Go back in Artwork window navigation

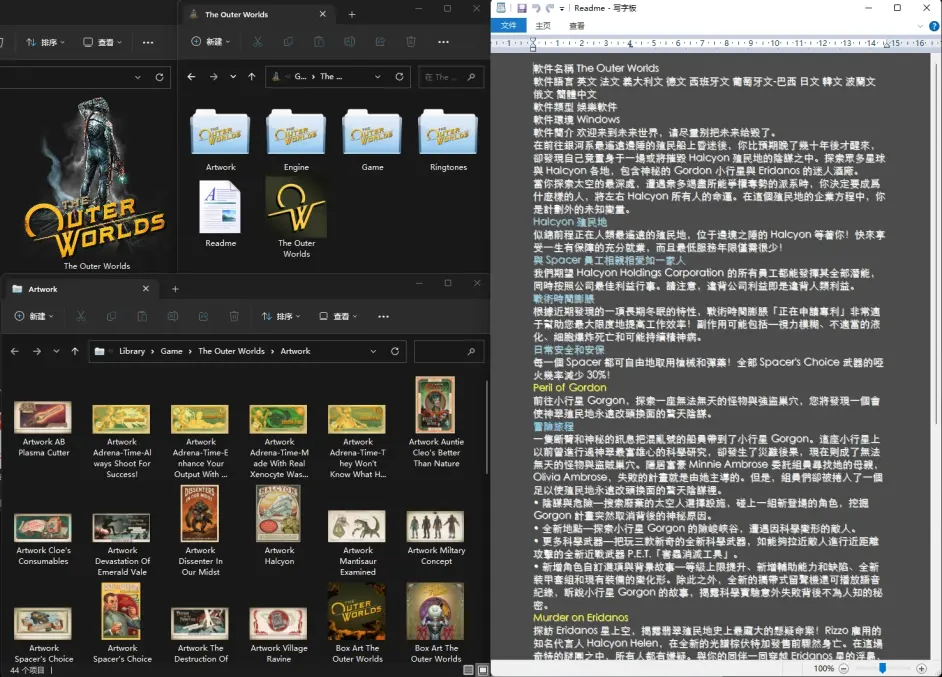point(14,351)
